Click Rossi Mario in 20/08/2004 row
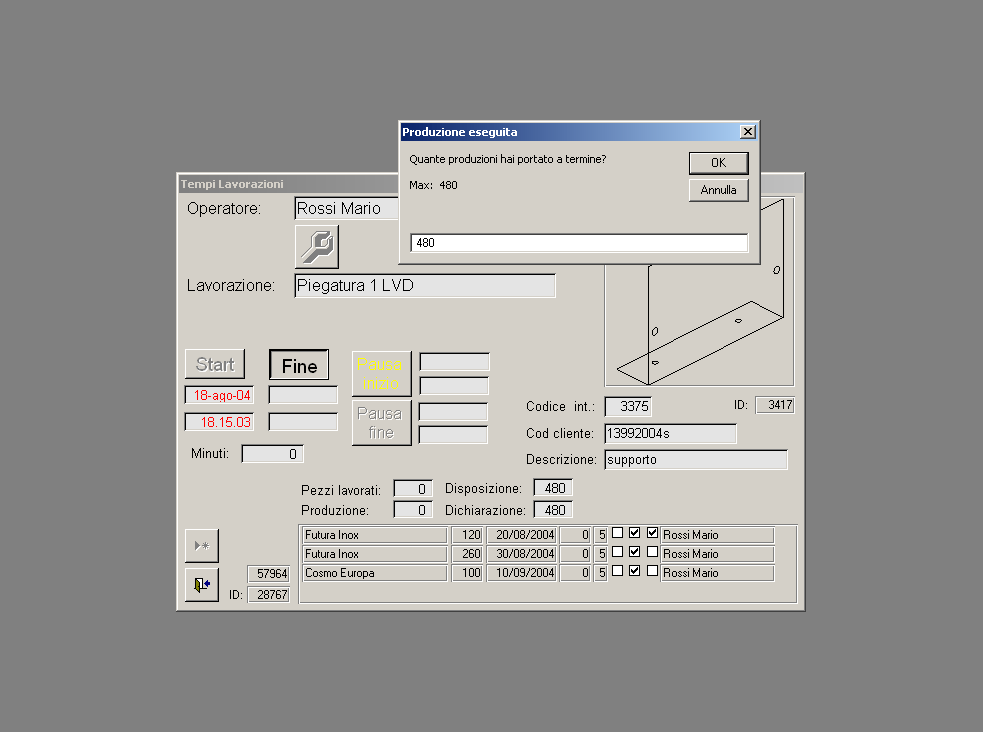The height and width of the screenshot is (732, 983). 717,535
